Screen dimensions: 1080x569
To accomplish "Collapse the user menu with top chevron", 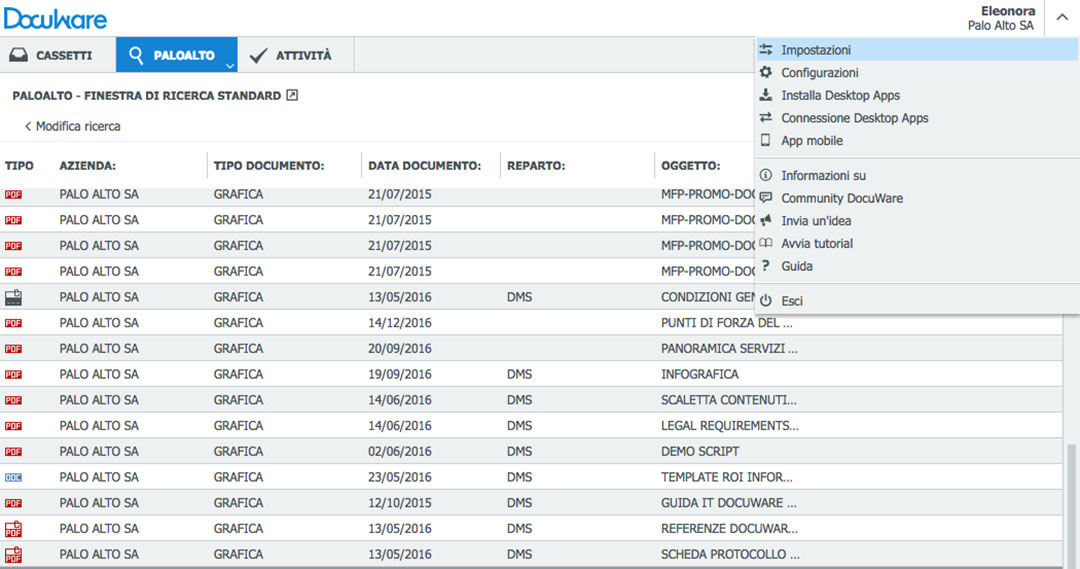I will [1062, 18].
